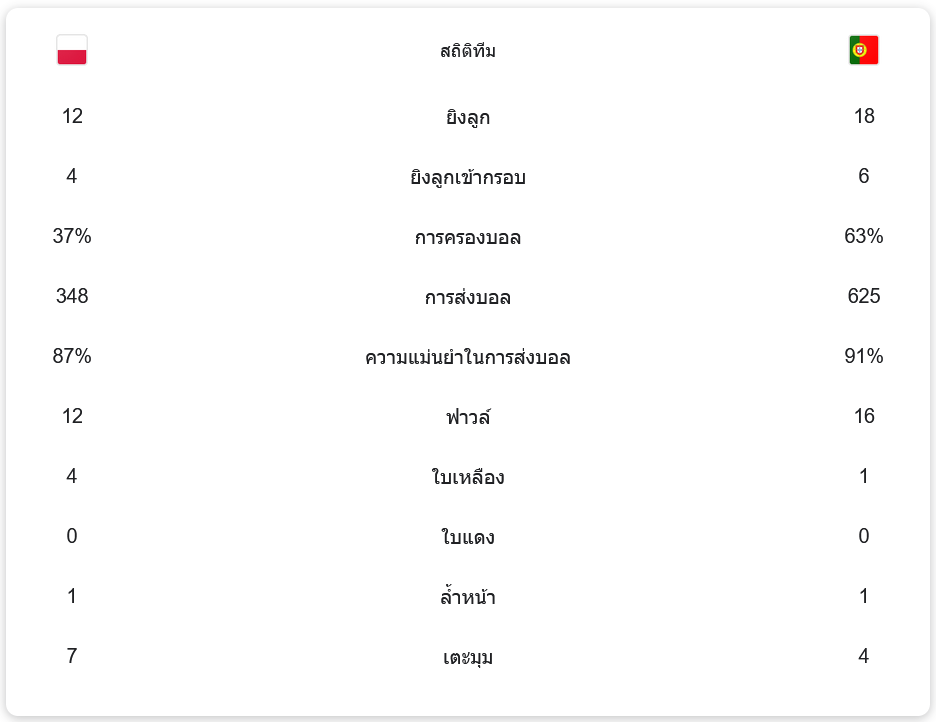This screenshot has width=936, height=722.
Task: Click the การส่งบอล passes label
Action: click(468, 298)
